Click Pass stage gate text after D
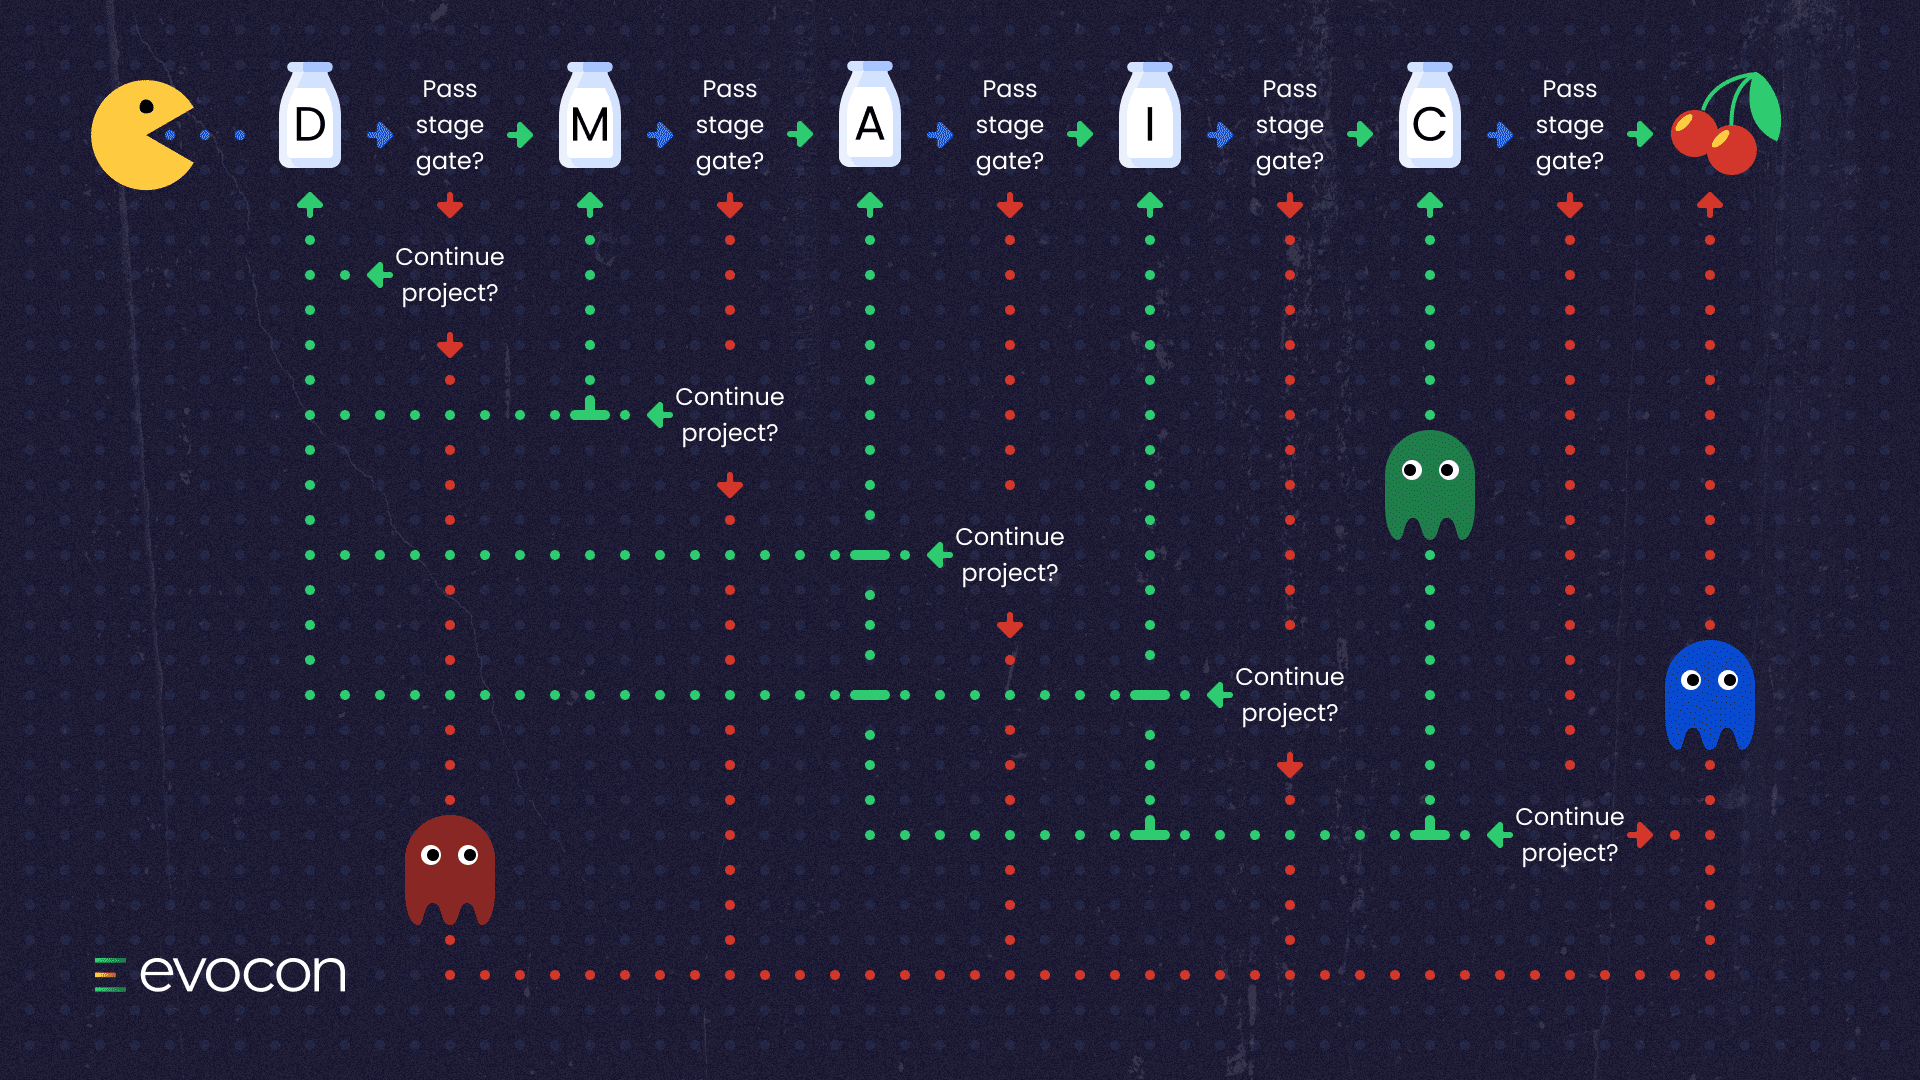 tap(450, 125)
